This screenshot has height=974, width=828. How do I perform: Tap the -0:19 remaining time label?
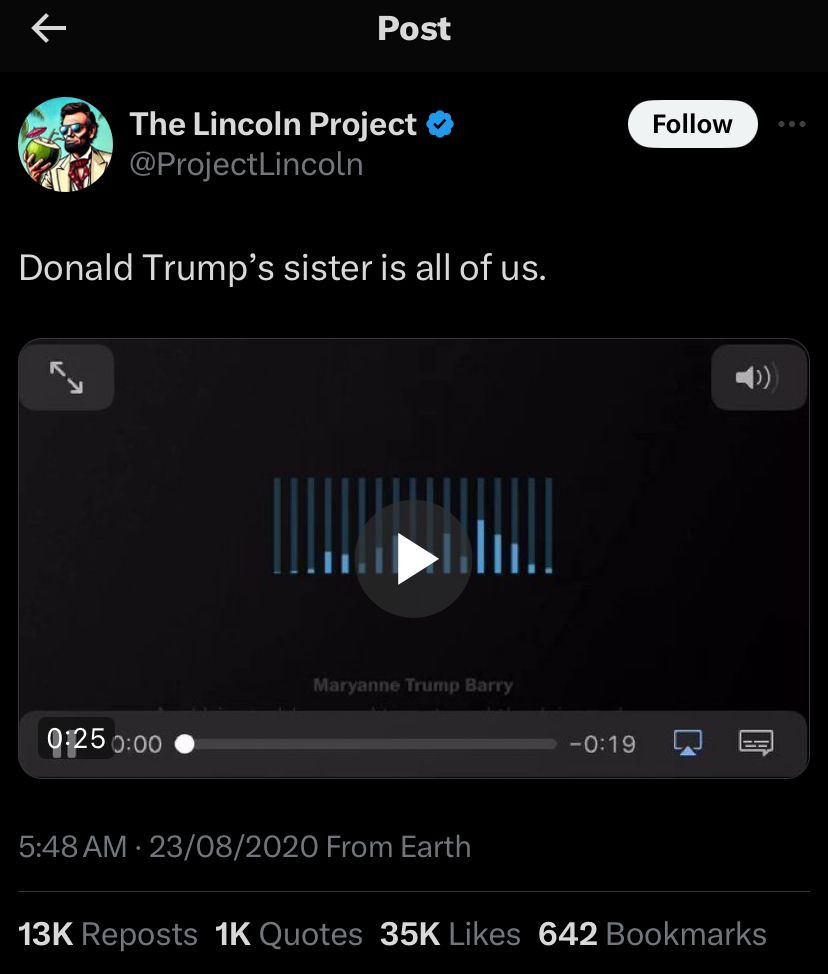coord(602,744)
